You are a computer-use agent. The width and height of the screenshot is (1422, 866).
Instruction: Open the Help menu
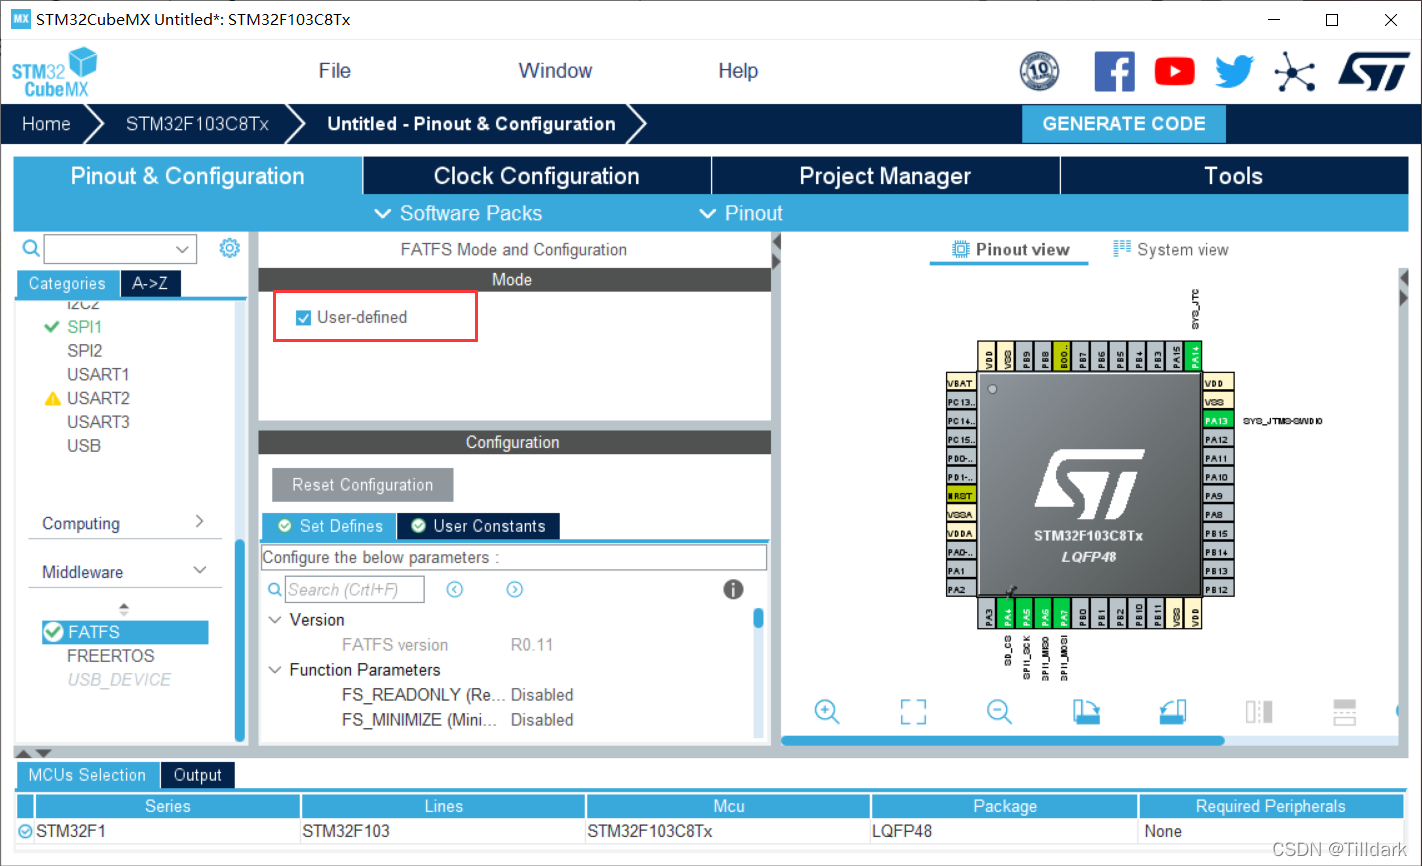coord(738,71)
